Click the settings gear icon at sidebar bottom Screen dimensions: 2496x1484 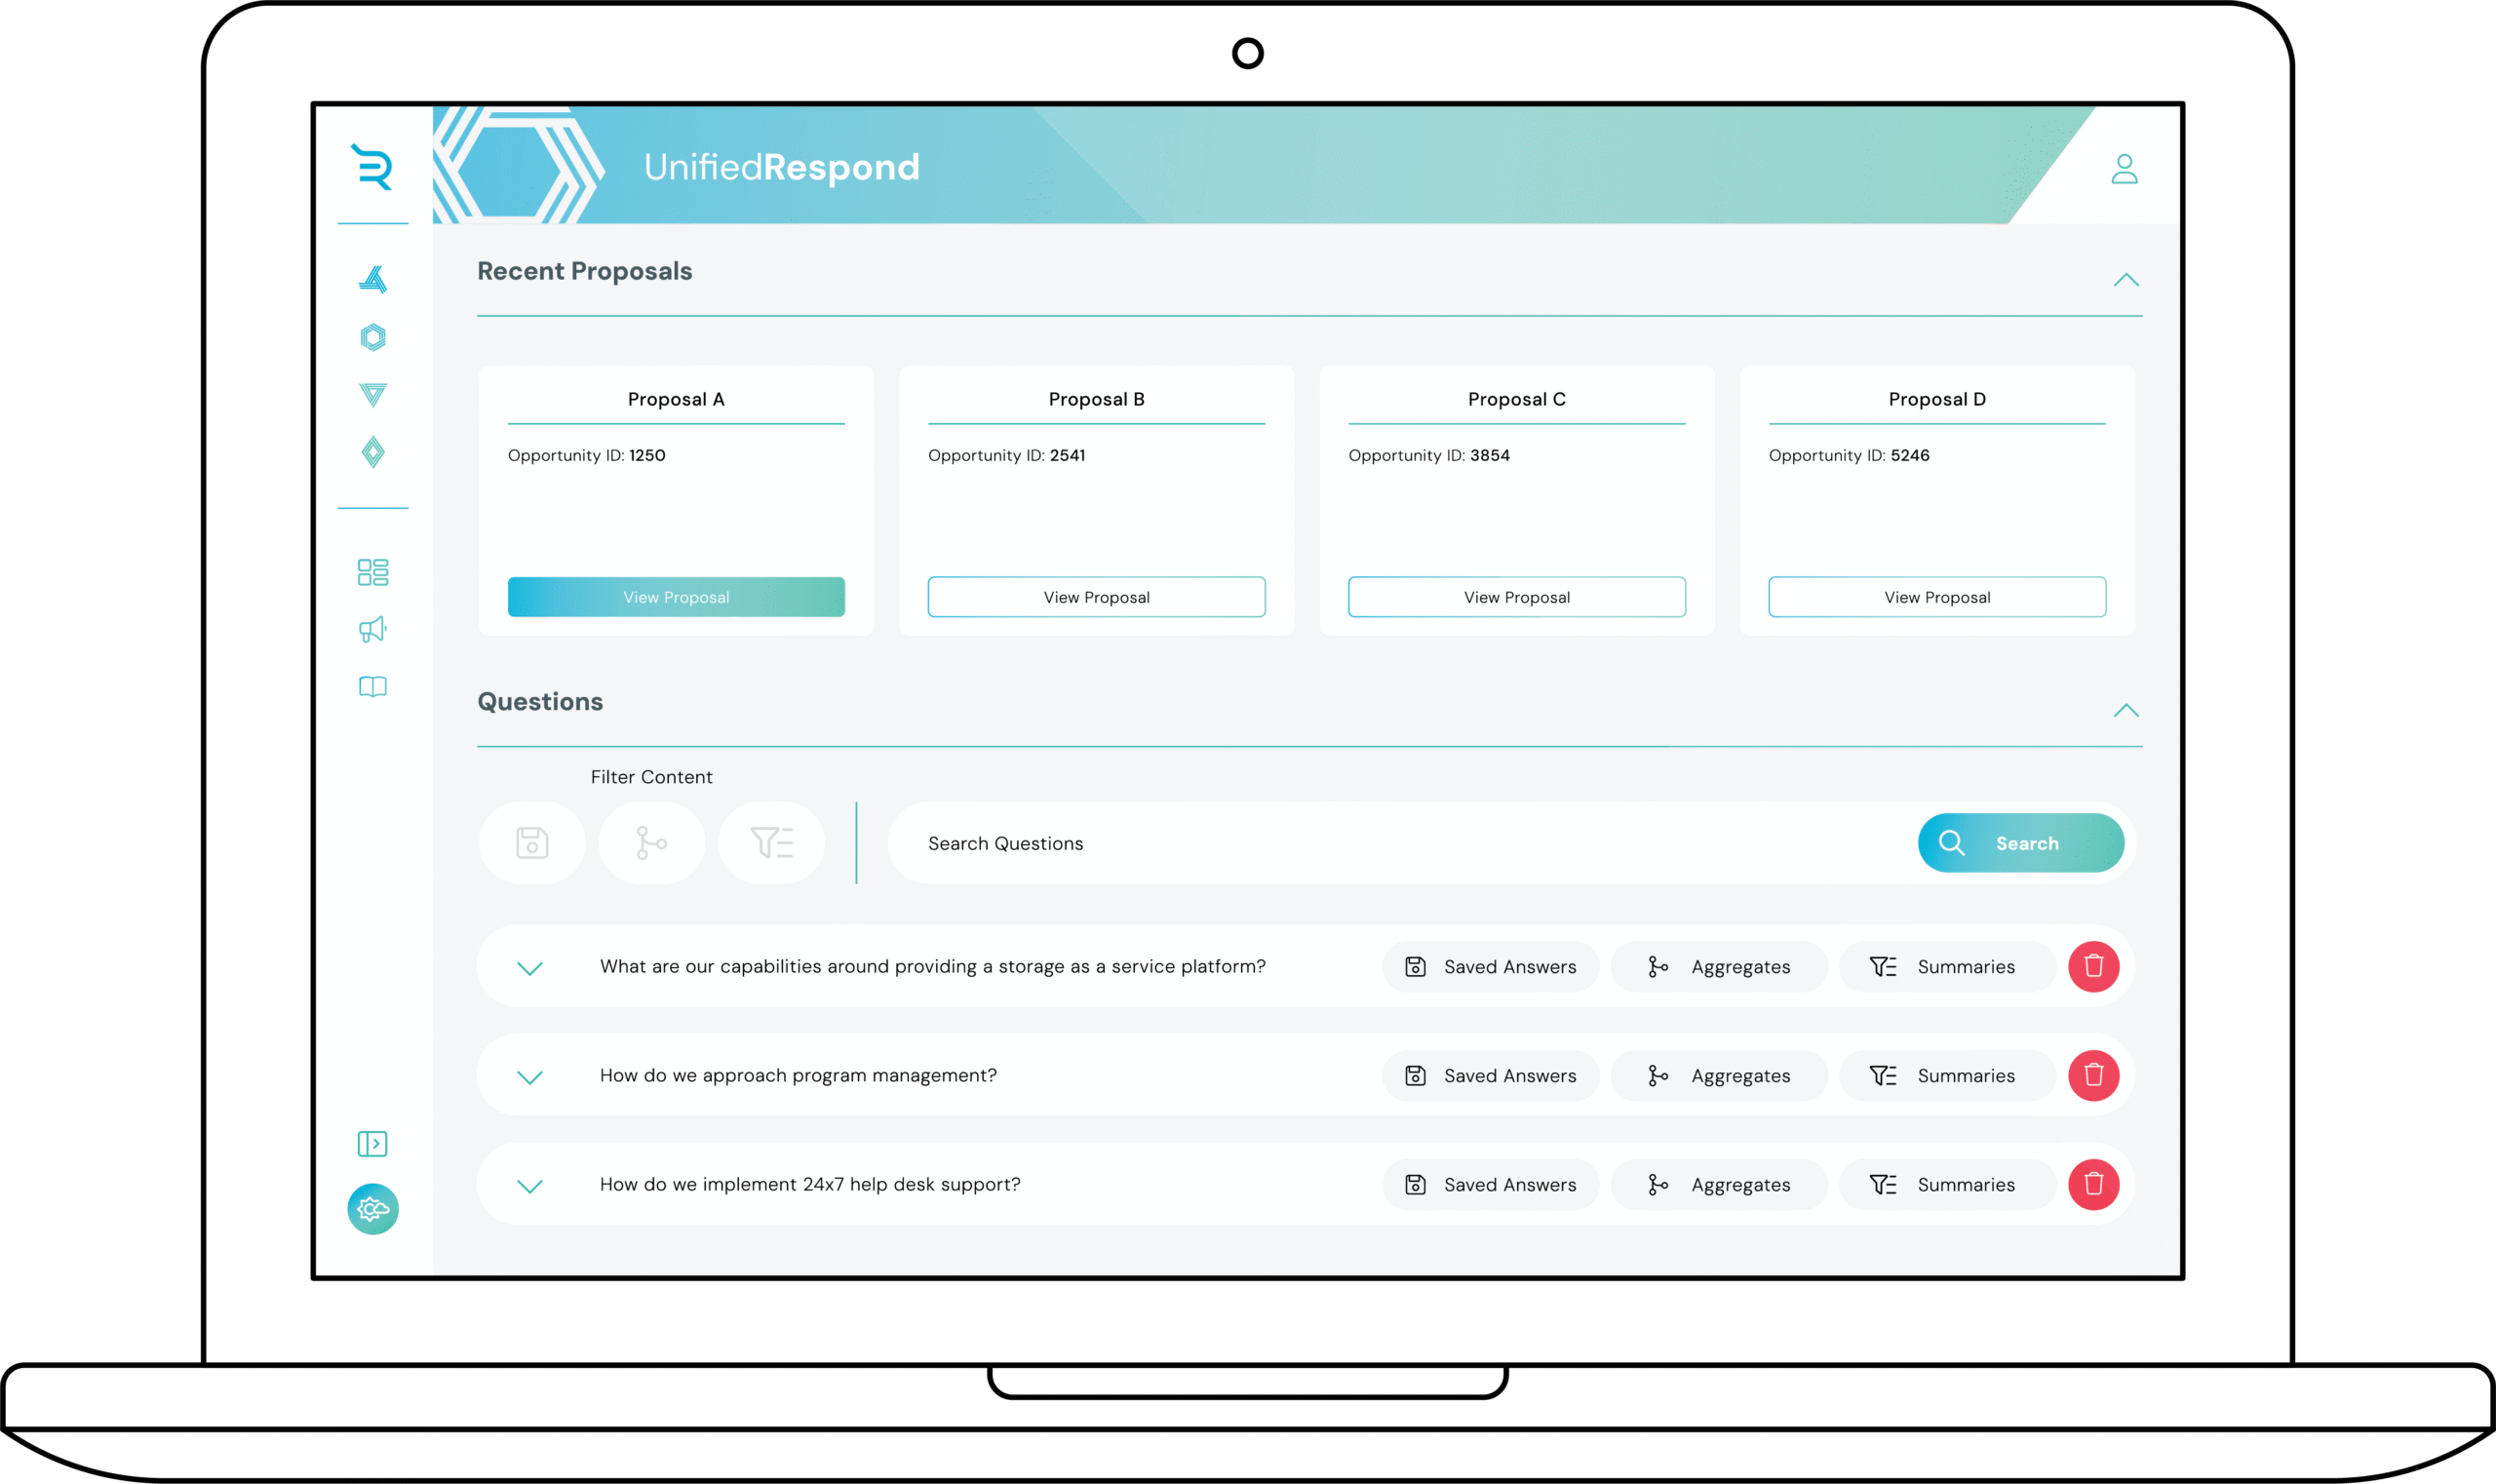tap(372, 1209)
